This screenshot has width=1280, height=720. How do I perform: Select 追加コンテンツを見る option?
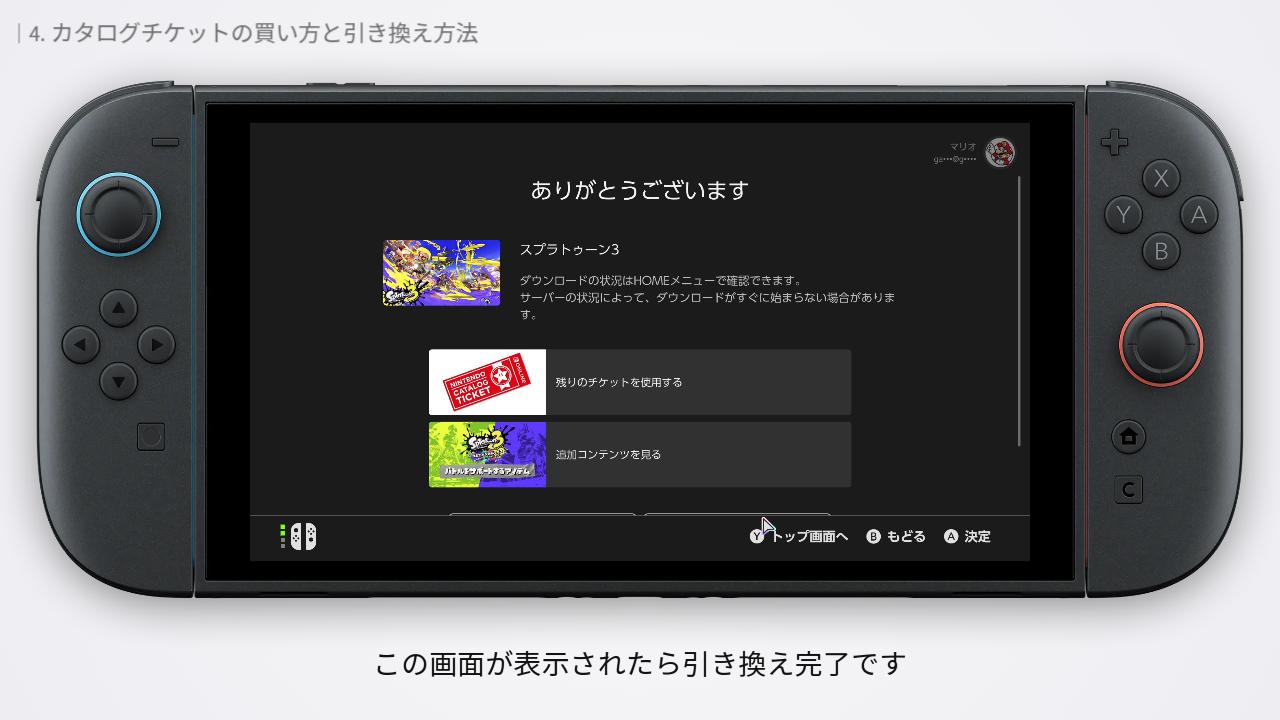click(640, 453)
